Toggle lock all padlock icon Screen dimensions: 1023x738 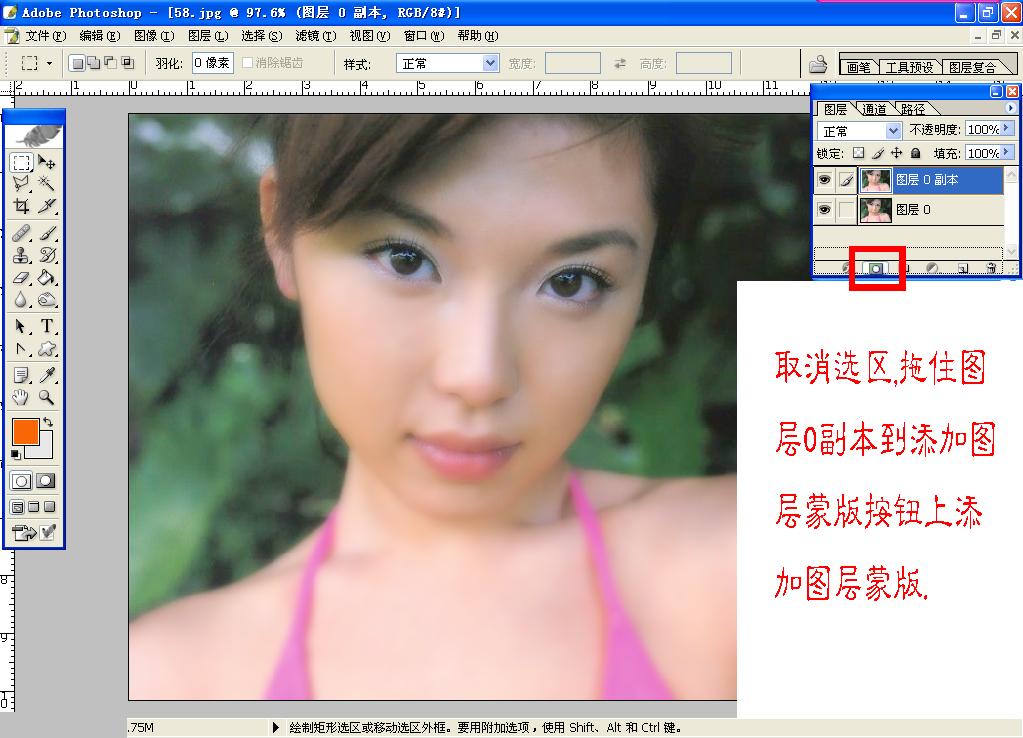pos(915,153)
